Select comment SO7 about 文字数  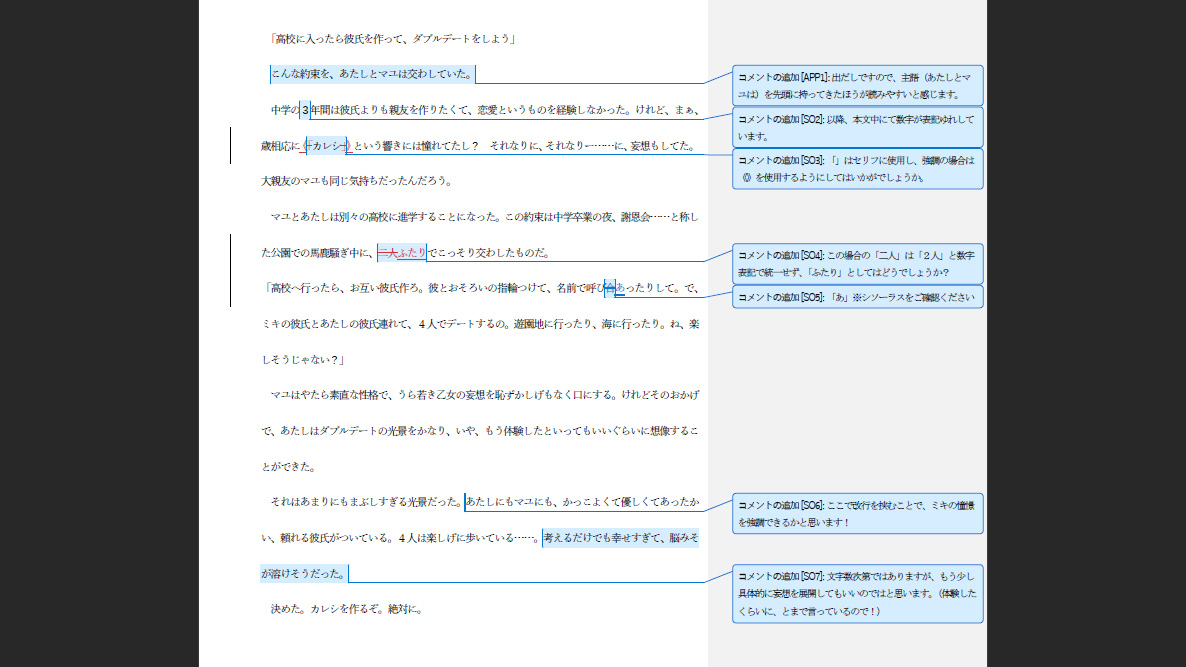857,593
